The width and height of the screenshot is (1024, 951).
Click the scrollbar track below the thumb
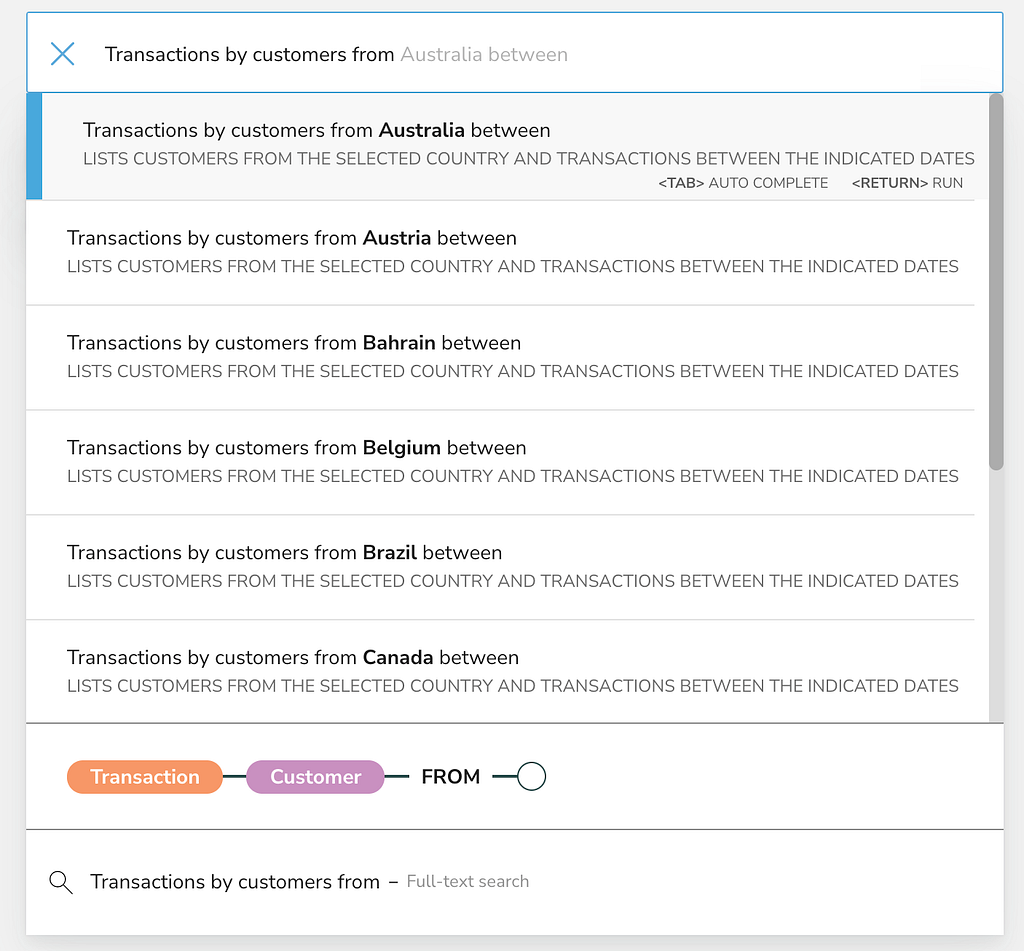pyautogui.click(x=996, y=600)
